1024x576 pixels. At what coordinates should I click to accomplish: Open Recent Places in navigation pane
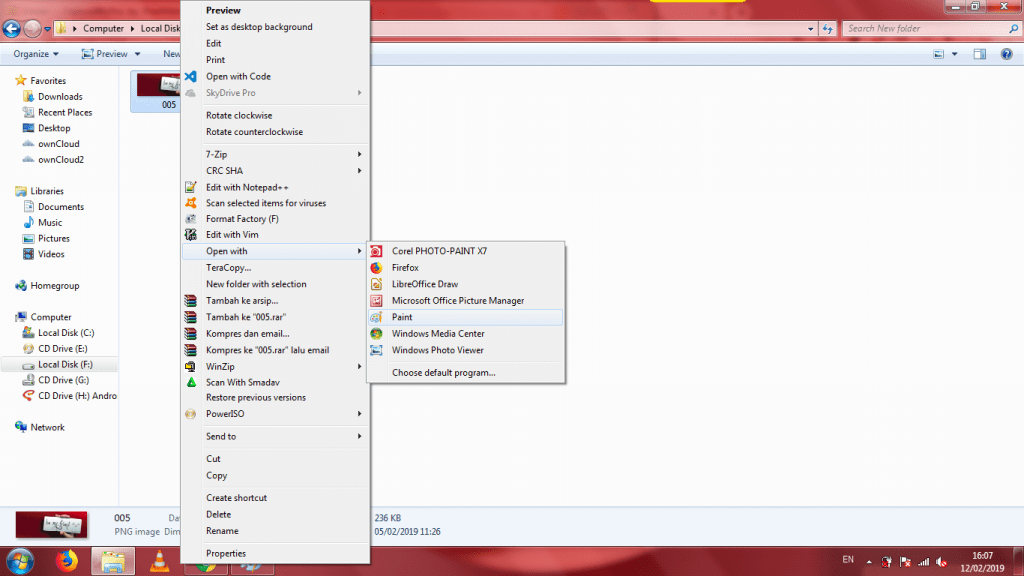(65, 112)
